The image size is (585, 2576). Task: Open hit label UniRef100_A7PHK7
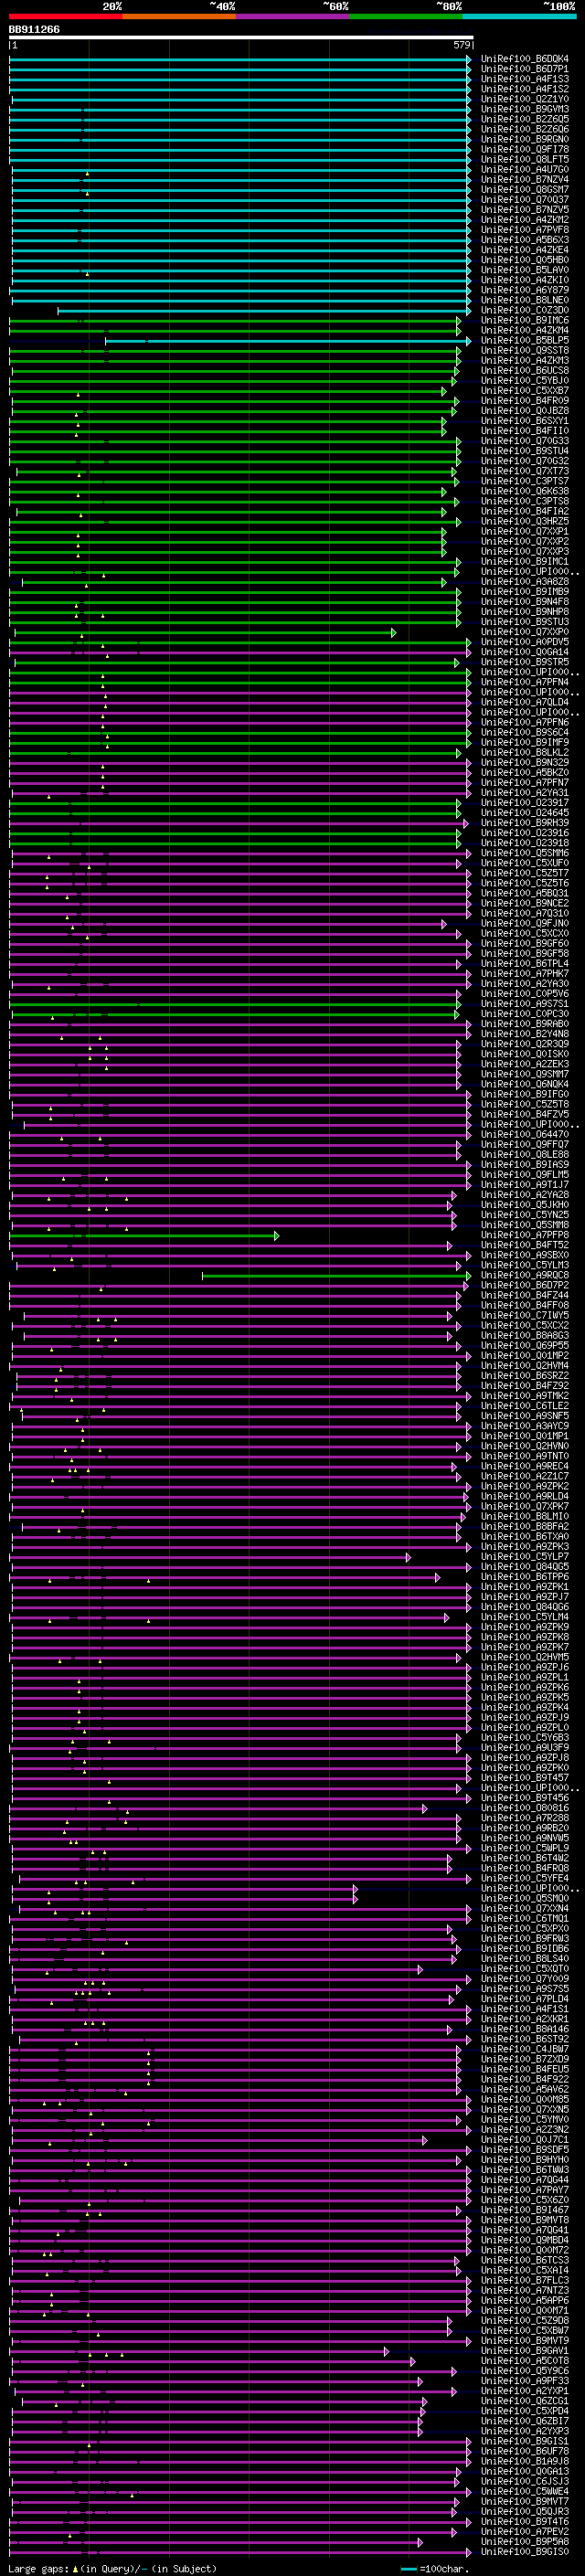[525, 973]
